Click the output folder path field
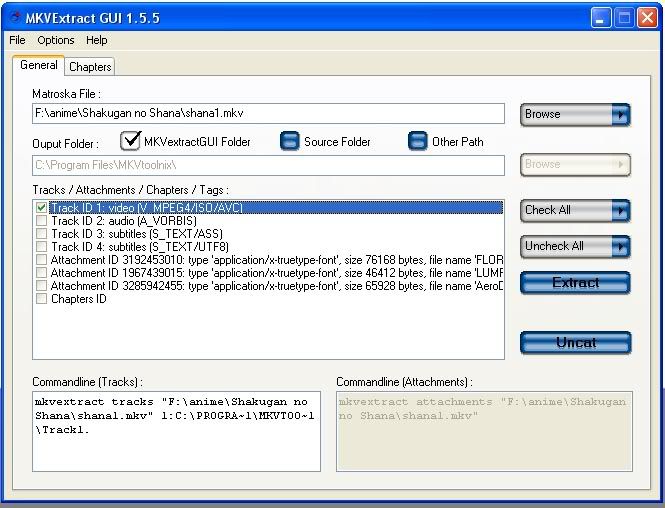Viewport: 665px width, 508px height. (268, 165)
